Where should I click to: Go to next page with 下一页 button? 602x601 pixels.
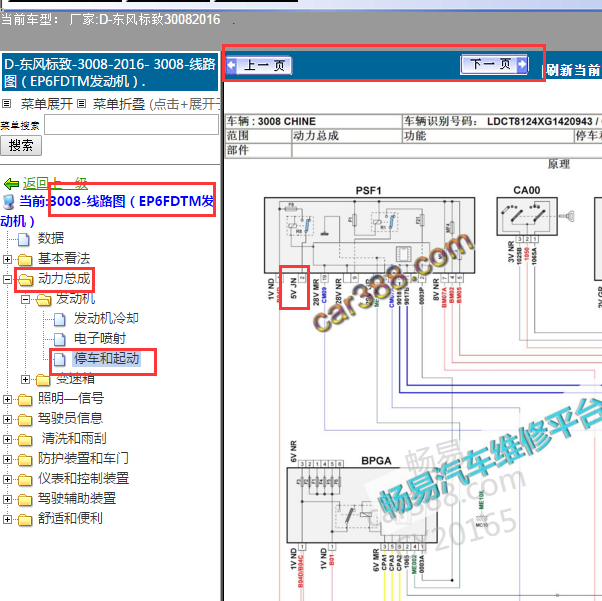click(x=494, y=64)
